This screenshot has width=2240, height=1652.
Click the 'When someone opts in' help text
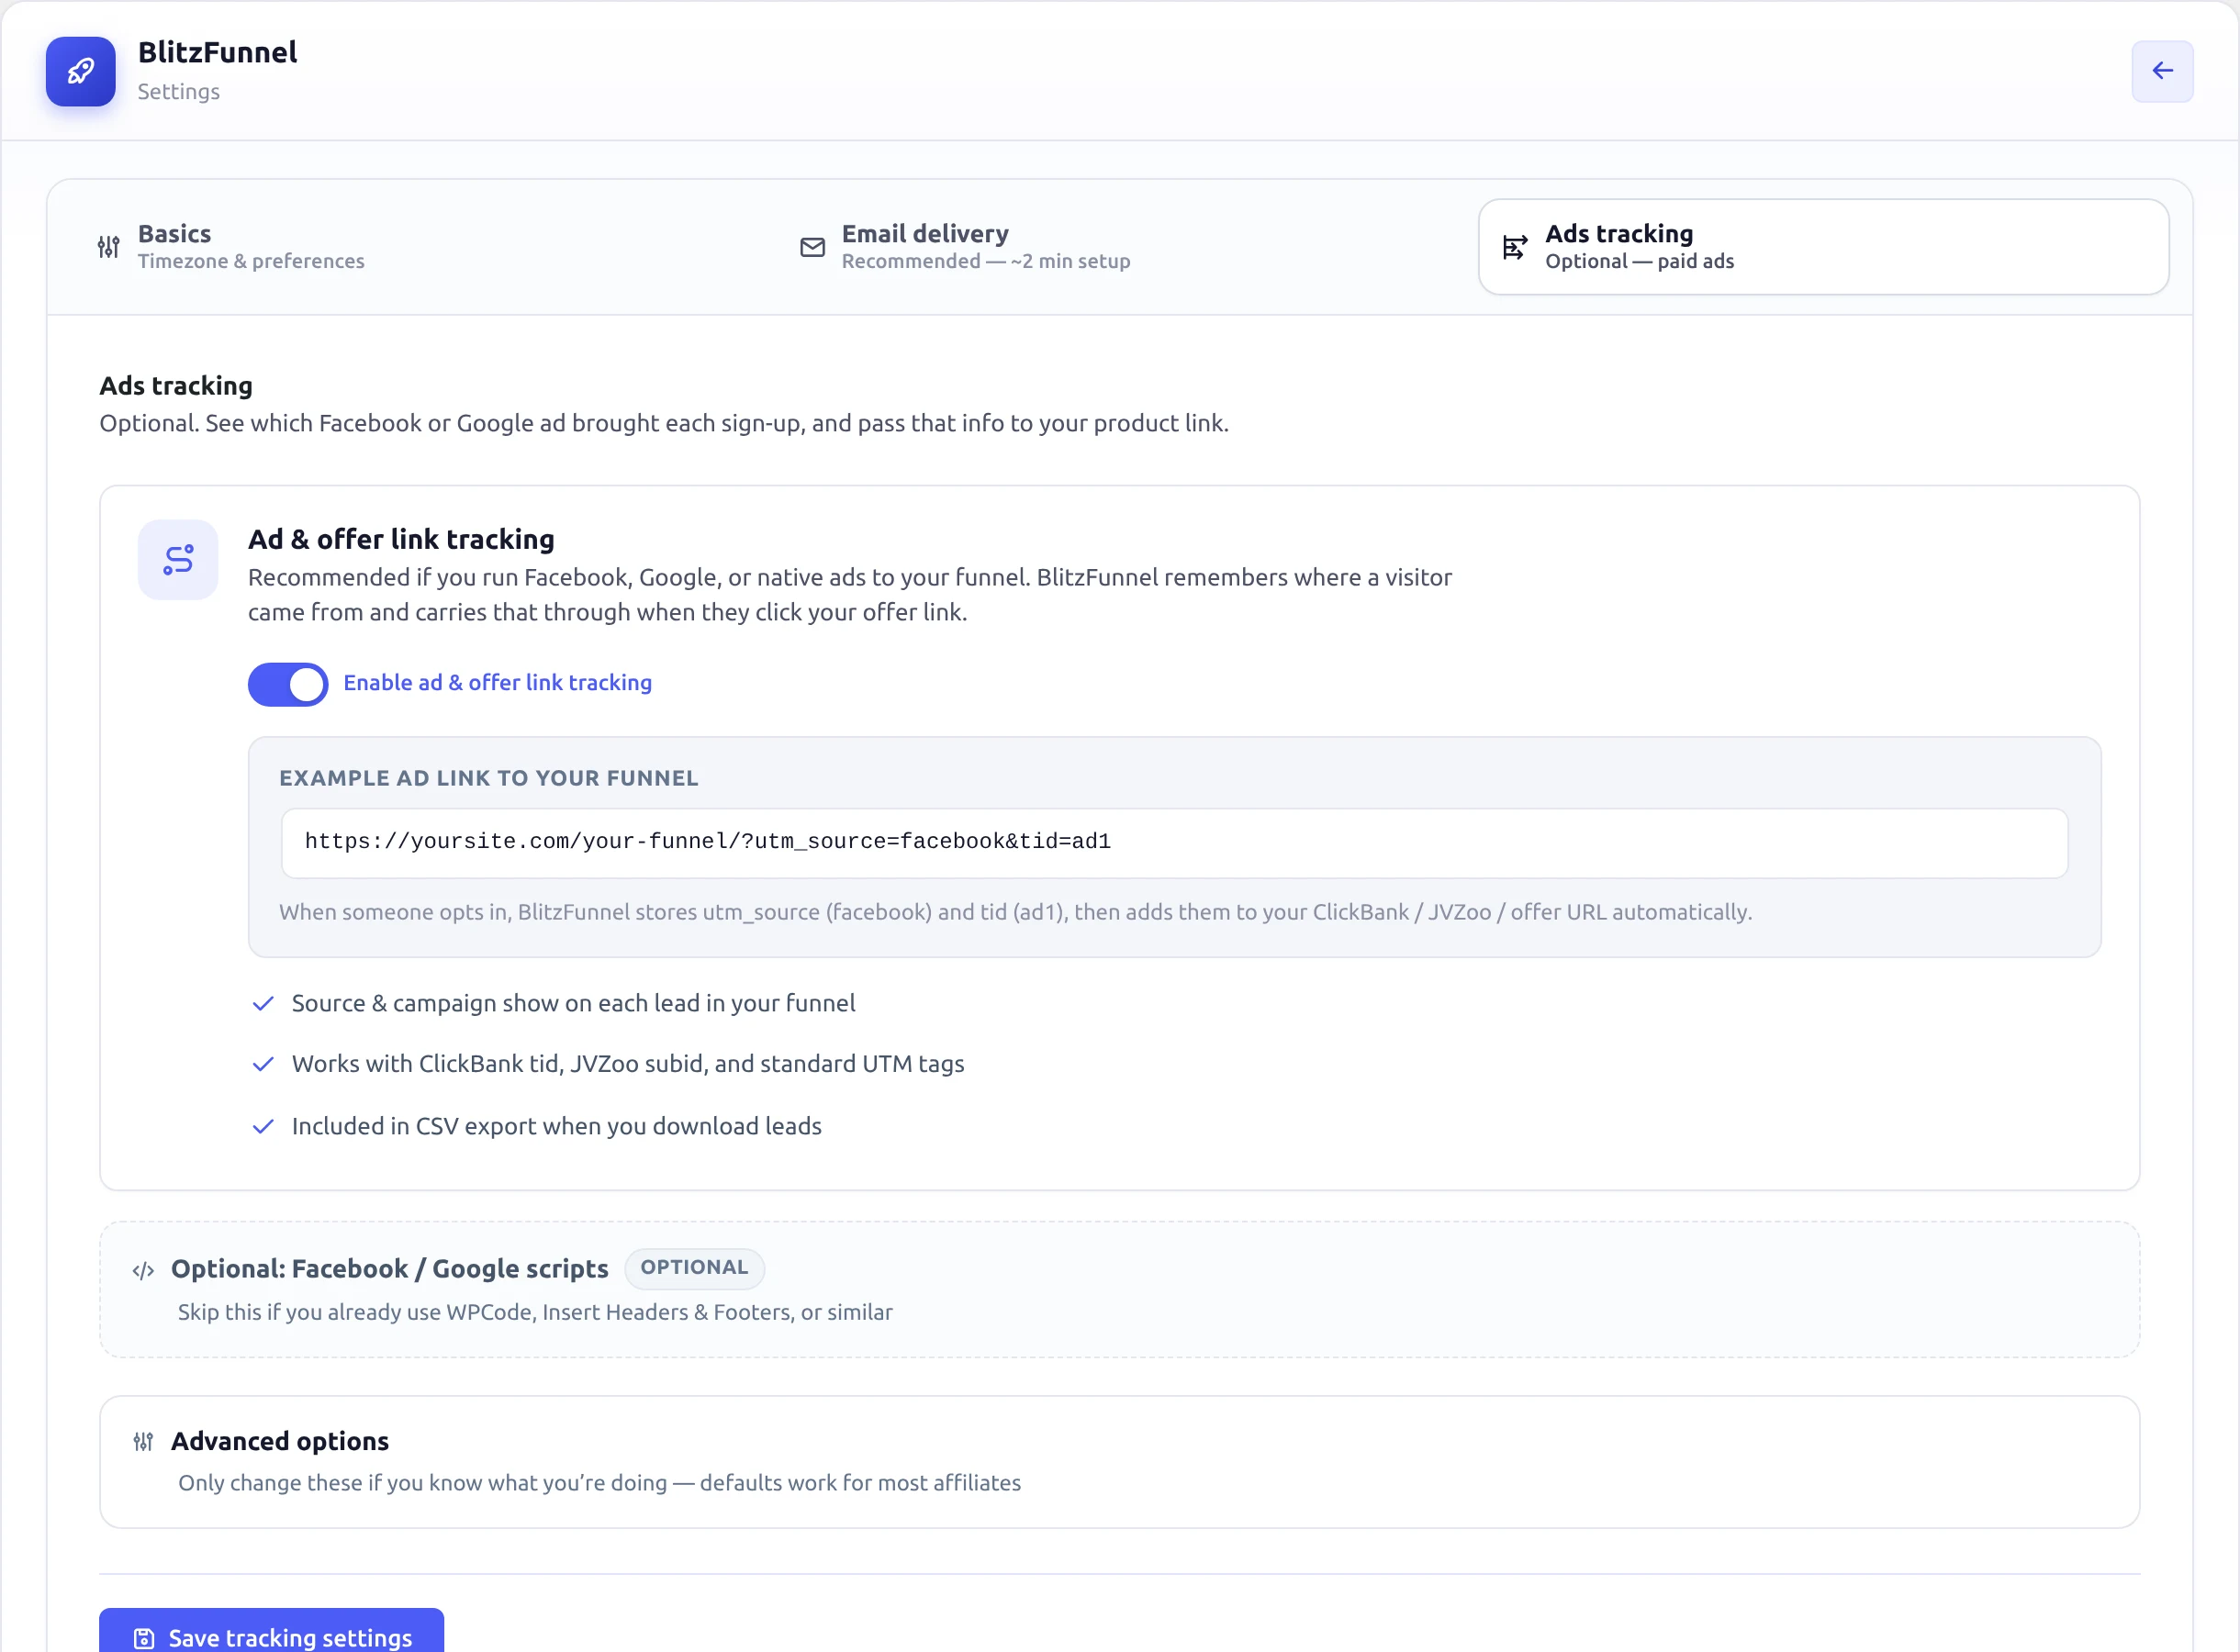[1015, 912]
